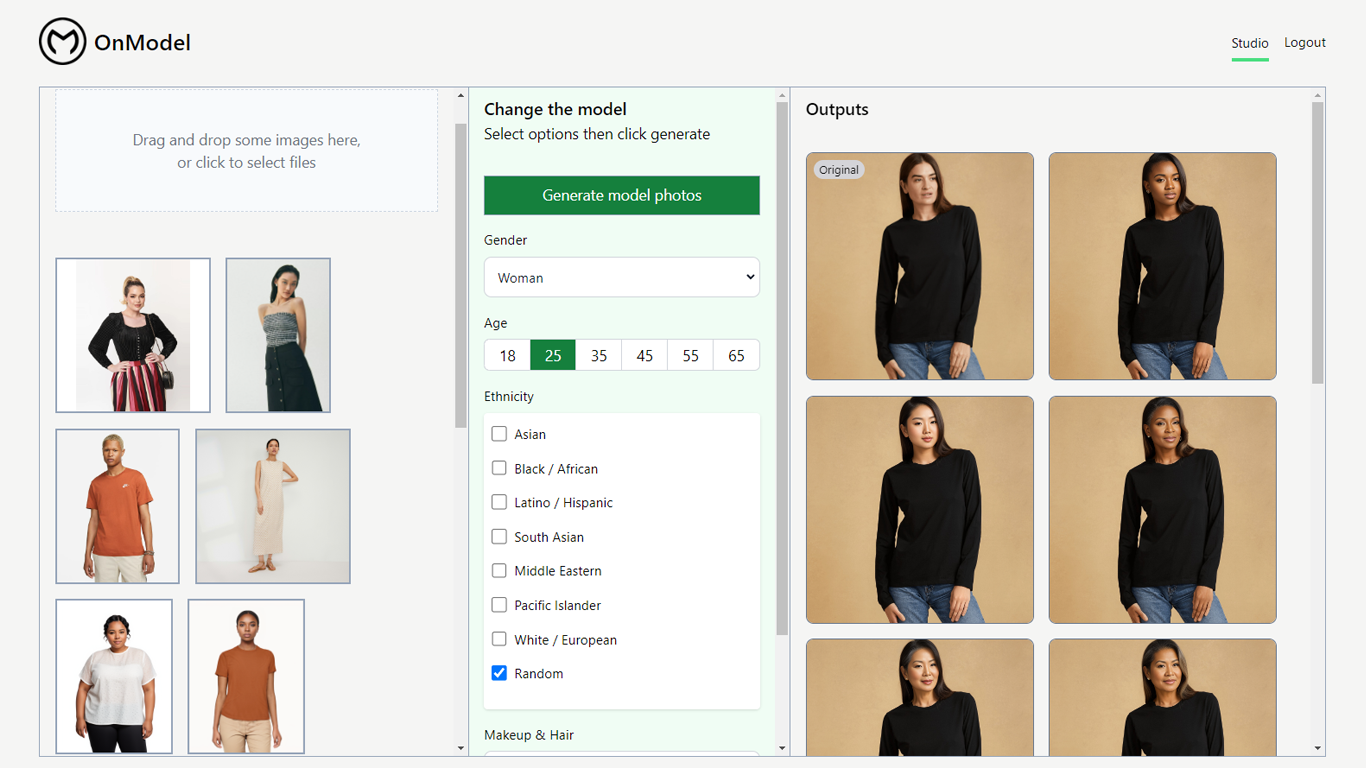Click the Logout link
Image resolution: width=1366 pixels, height=768 pixels.
[x=1304, y=43]
